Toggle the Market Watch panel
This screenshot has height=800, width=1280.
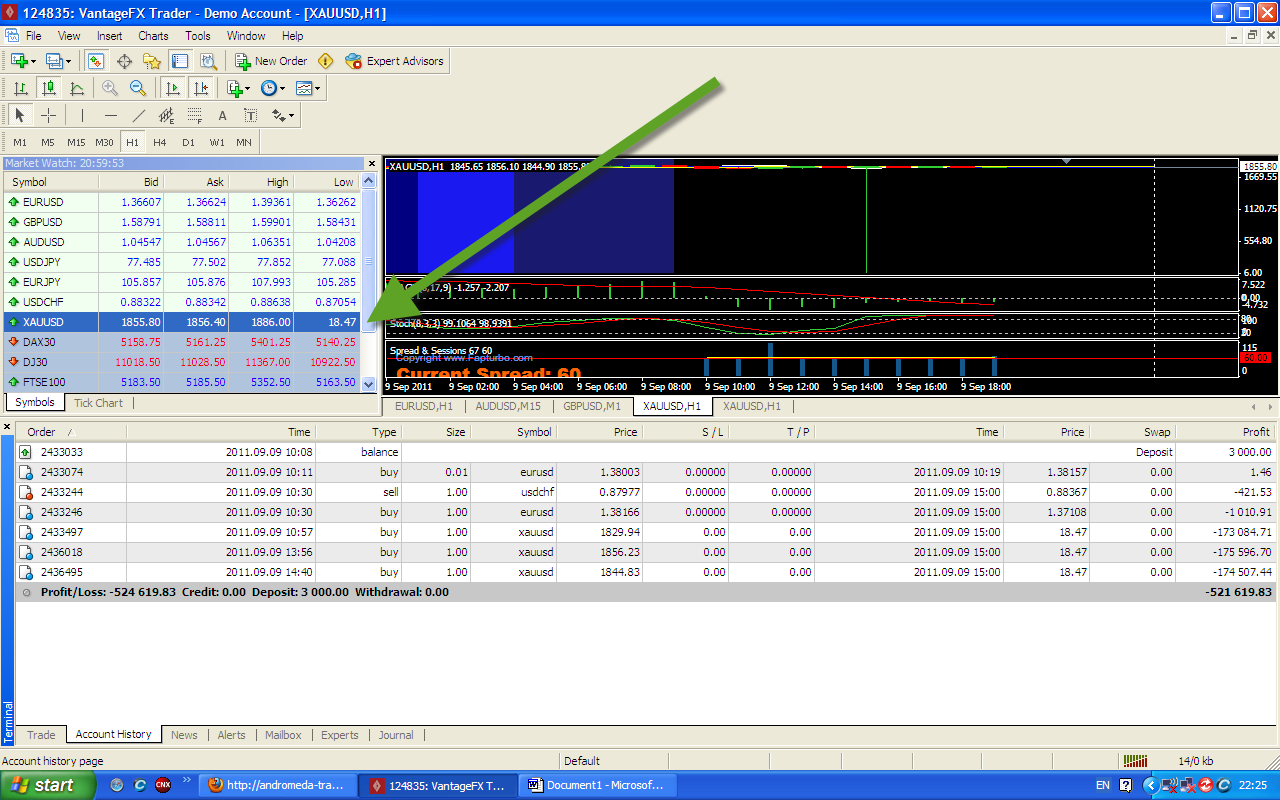97,61
